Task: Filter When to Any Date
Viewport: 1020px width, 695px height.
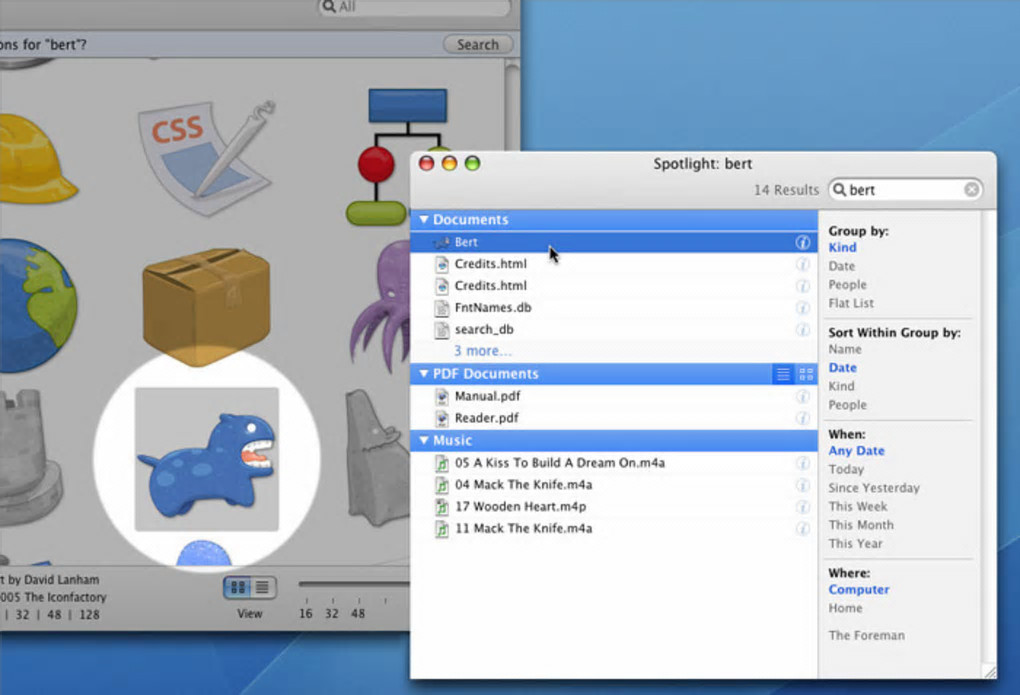Action: (857, 451)
